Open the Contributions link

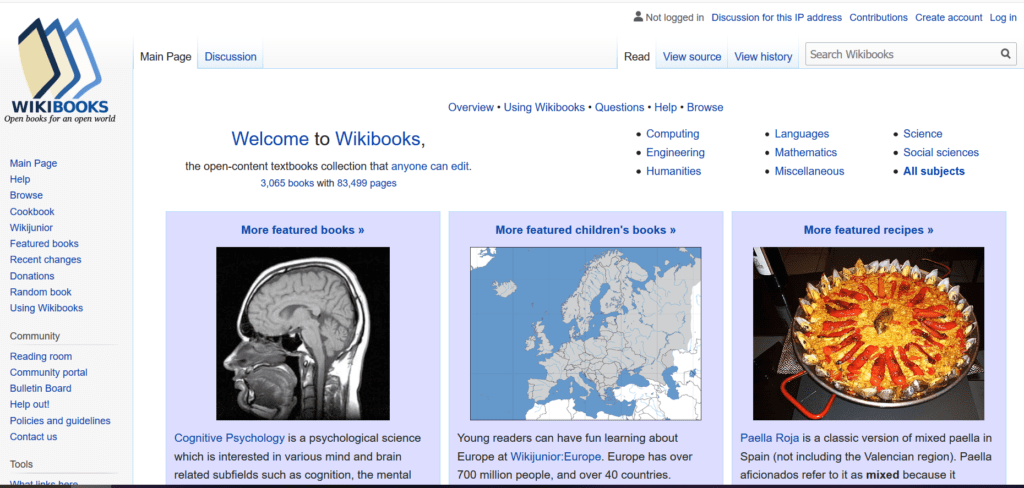(x=878, y=18)
